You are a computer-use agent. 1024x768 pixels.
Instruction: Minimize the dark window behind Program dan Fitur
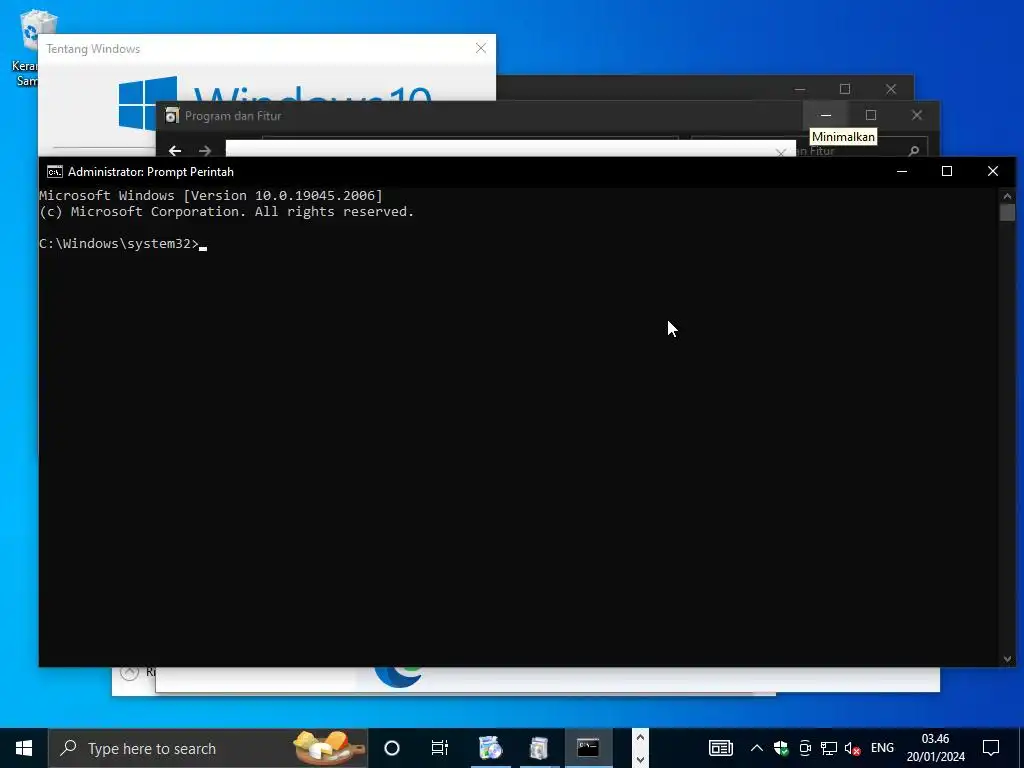pos(800,89)
